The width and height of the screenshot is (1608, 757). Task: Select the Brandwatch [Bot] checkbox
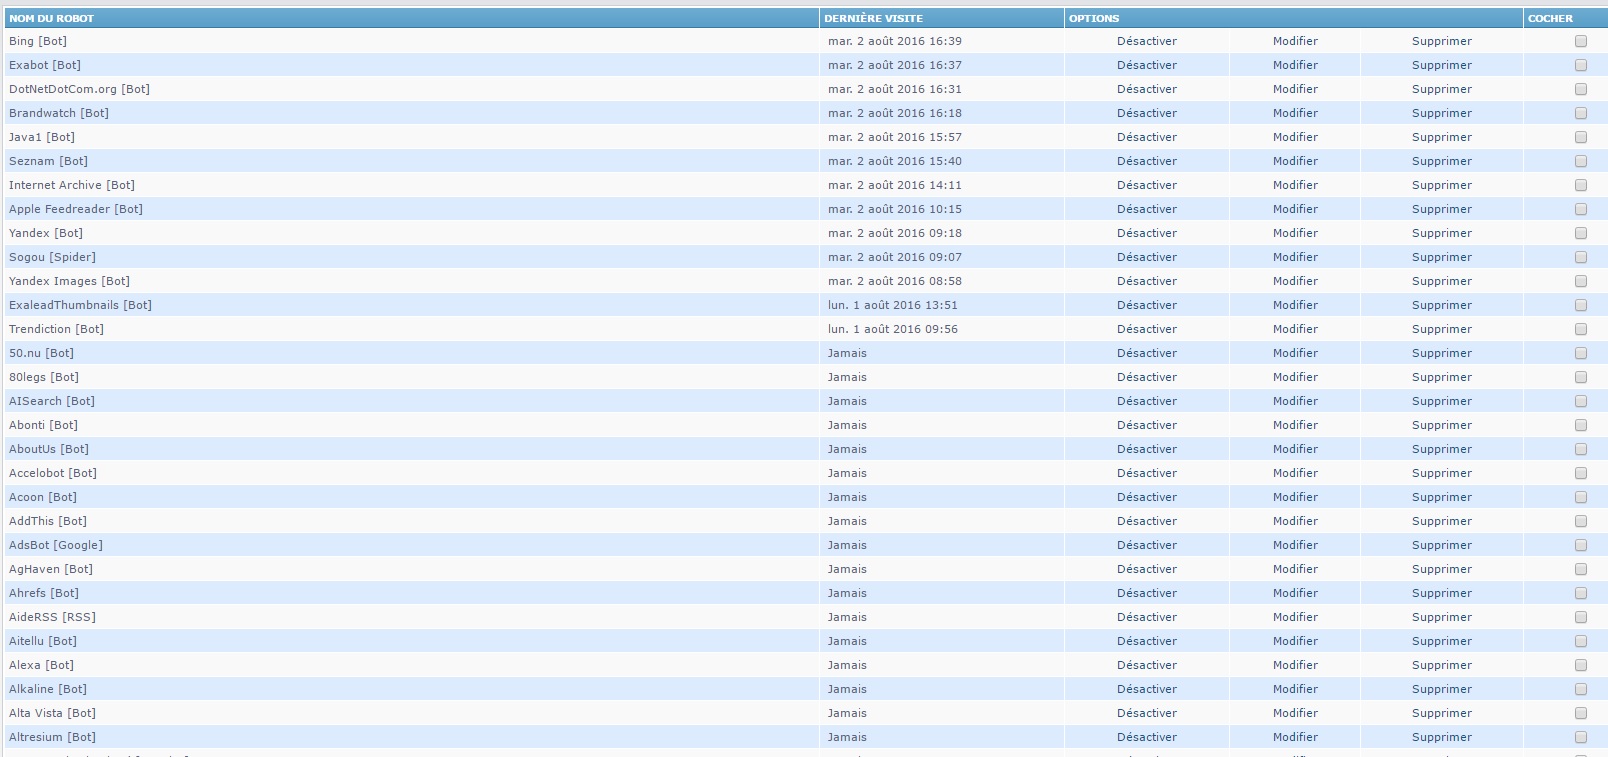click(x=1581, y=113)
